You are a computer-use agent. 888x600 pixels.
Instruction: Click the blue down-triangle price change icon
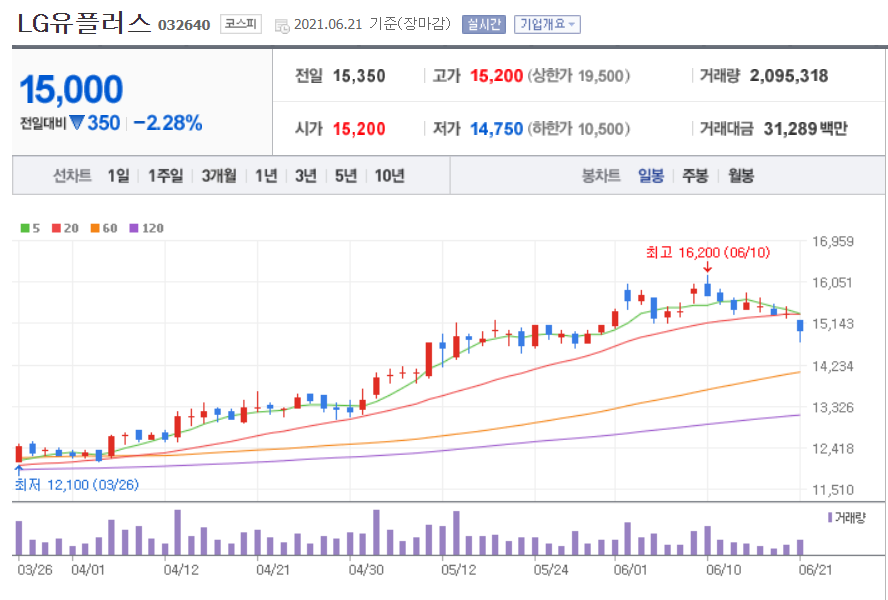[77, 123]
